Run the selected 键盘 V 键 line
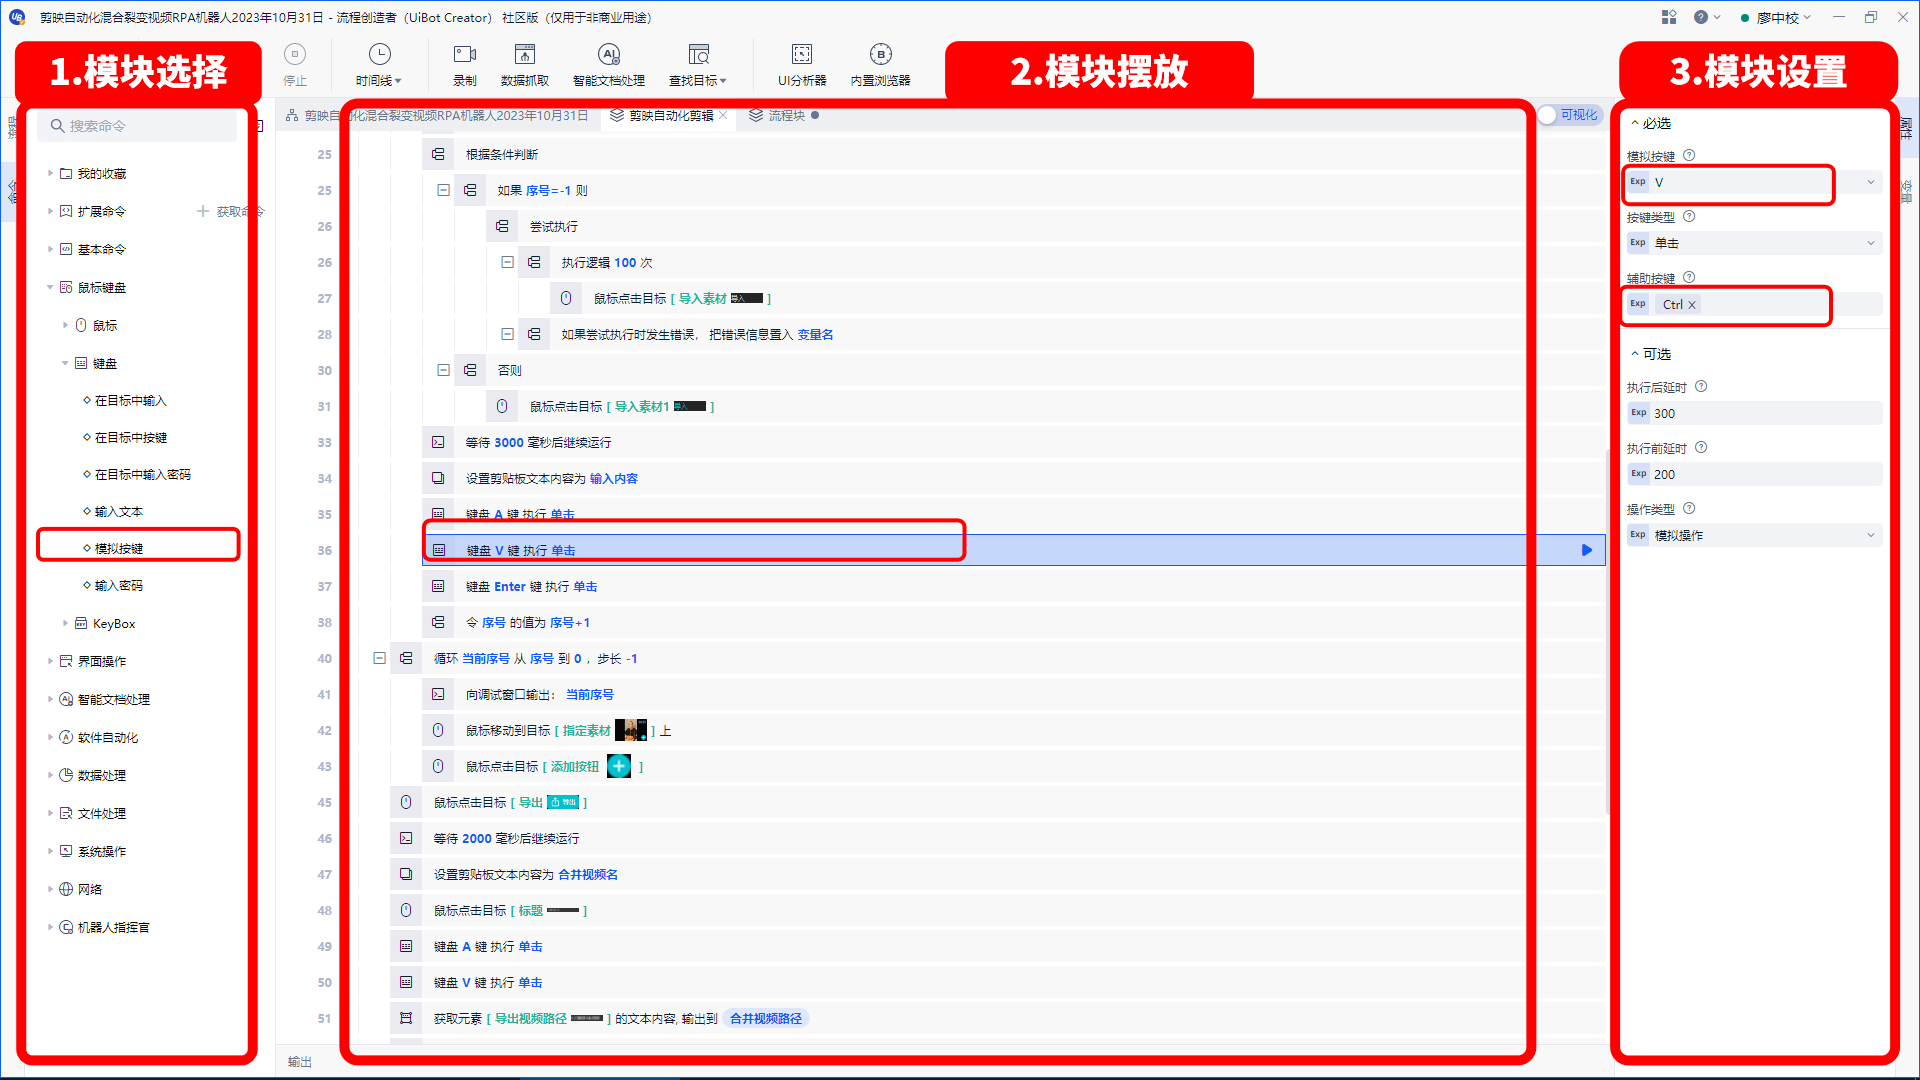Image resolution: width=1920 pixels, height=1080 pixels. 1587,550
